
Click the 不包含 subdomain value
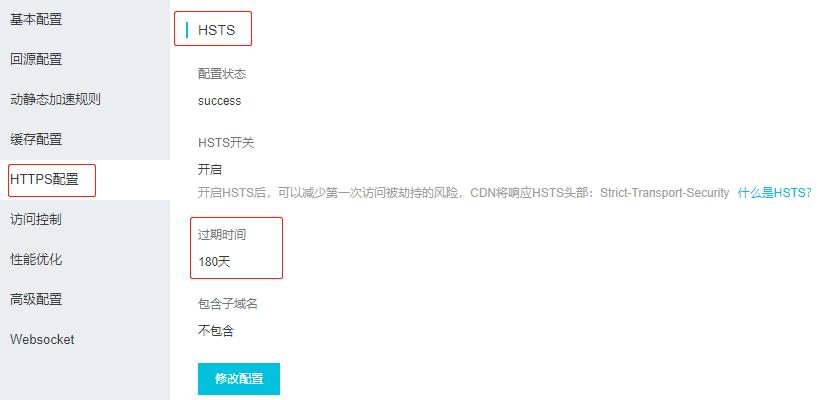click(x=216, y=330)
